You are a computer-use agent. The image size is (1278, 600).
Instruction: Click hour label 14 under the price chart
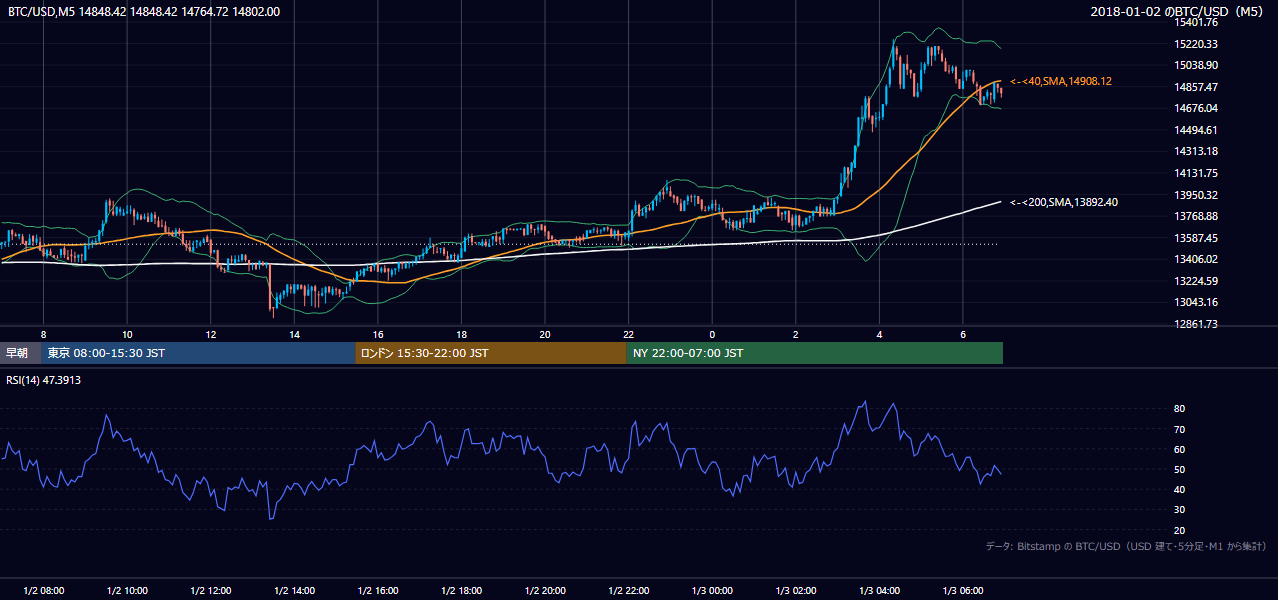(x=294, y=334)
